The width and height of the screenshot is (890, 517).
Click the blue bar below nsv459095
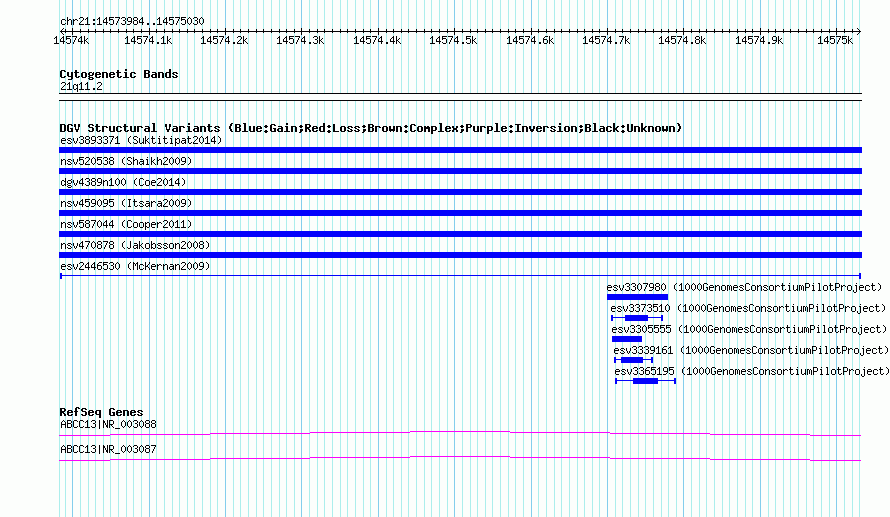click(460, 213)
